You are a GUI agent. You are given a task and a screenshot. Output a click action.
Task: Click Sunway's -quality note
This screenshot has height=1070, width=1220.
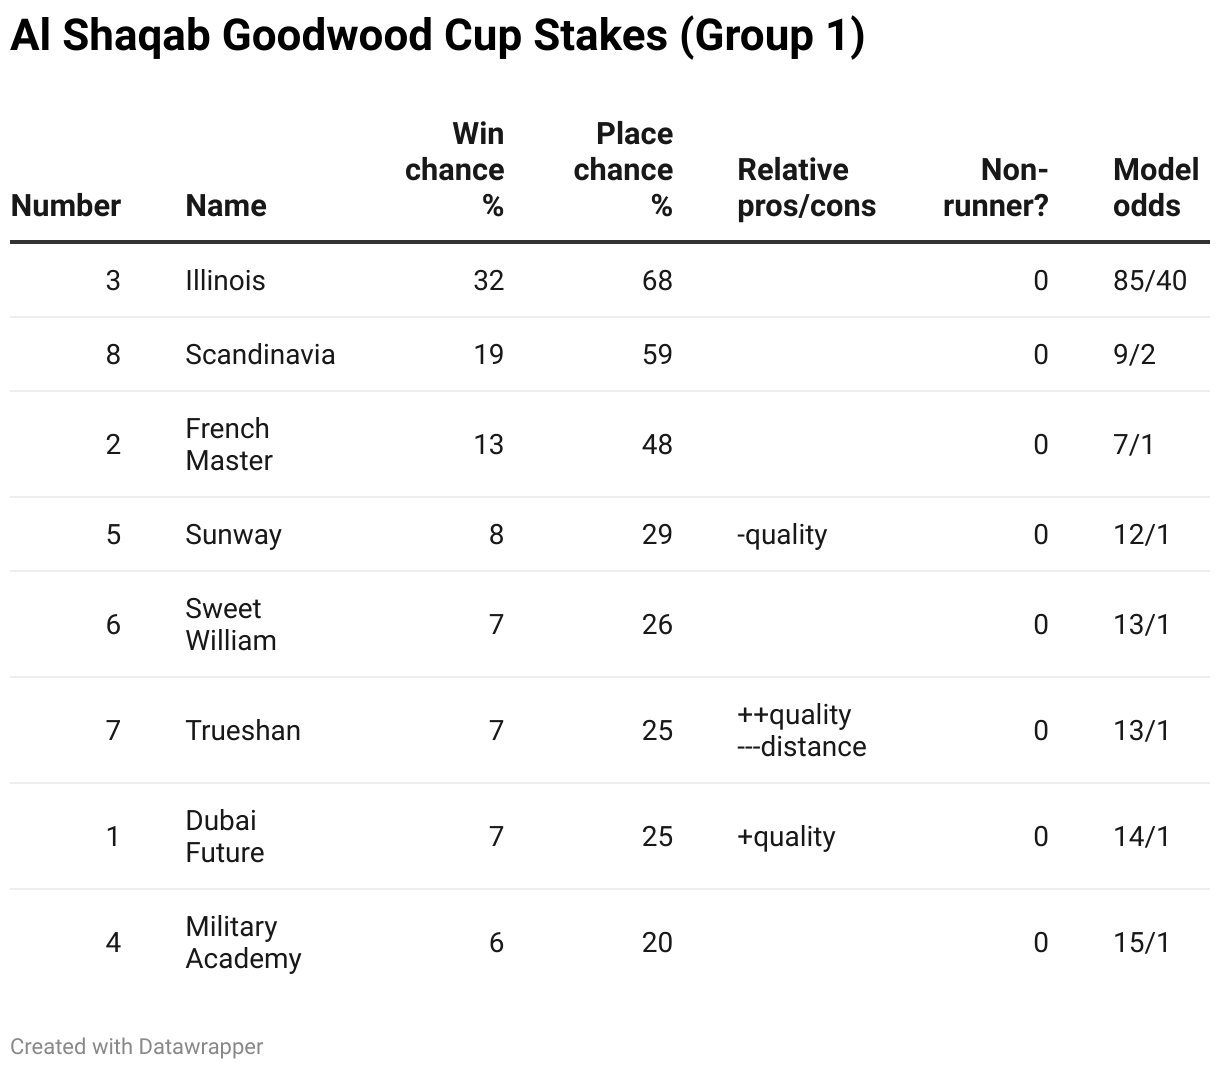[782, 535]
